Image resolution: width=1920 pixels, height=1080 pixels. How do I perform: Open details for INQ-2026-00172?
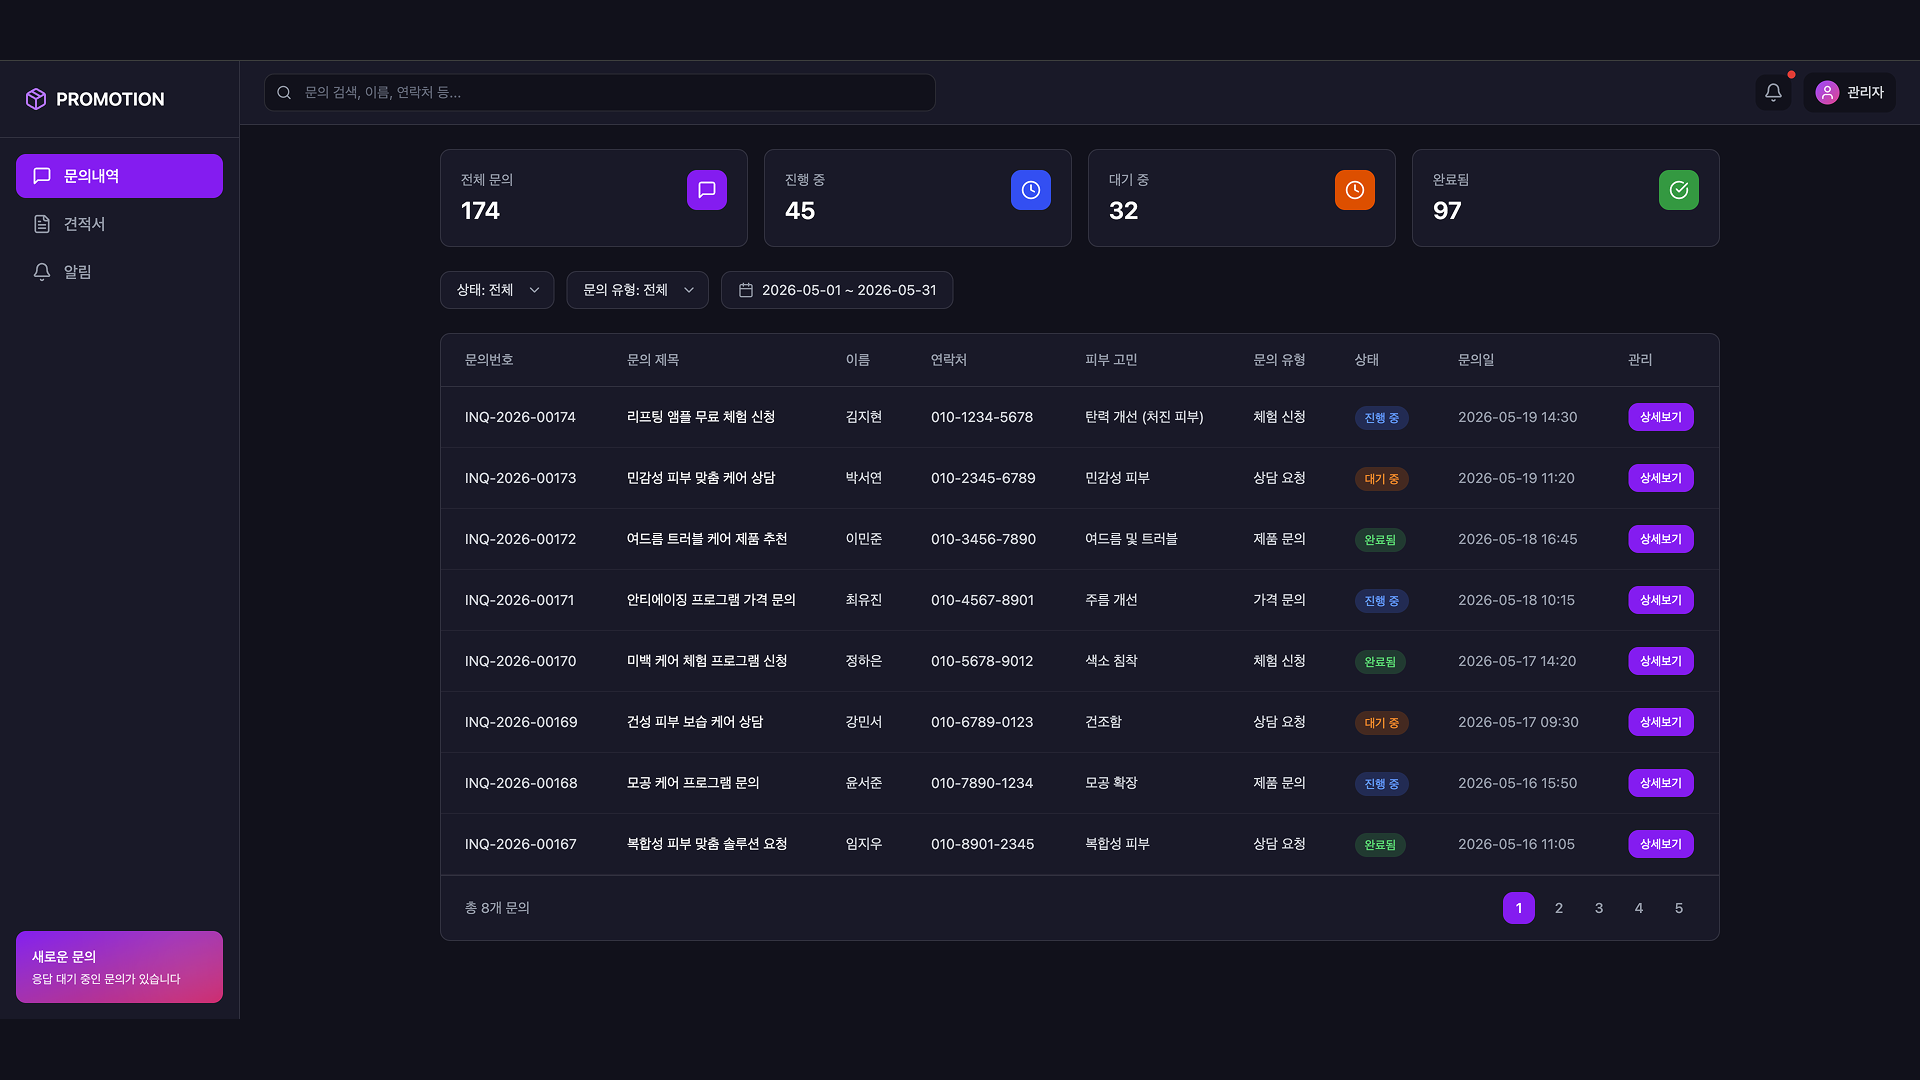[x=1661, y=539]
